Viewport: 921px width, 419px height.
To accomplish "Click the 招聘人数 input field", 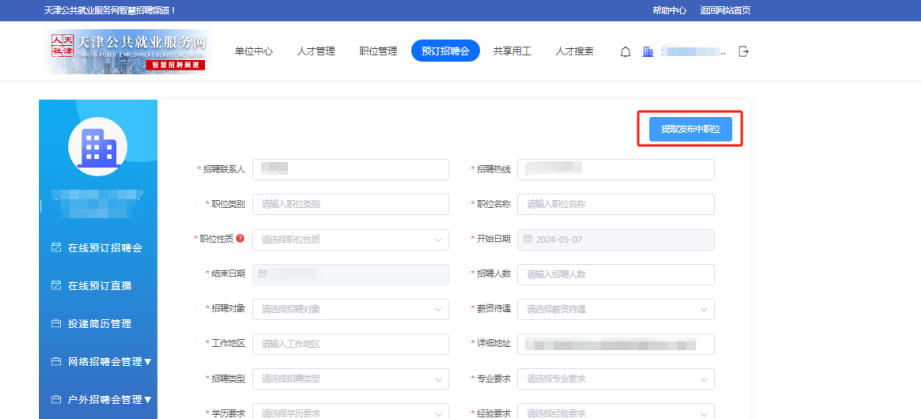I will click(616, 274).
